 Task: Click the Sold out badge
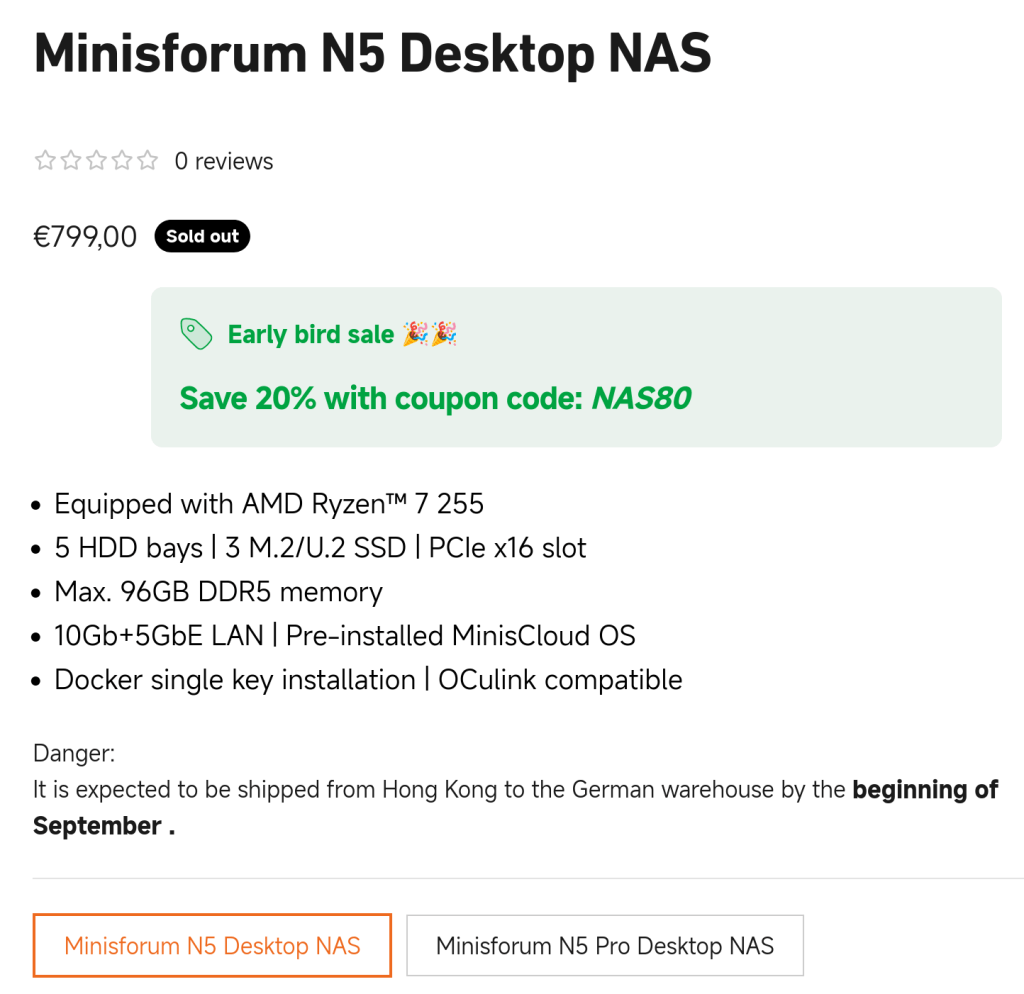pyautogui.click(x=202, y=237)
